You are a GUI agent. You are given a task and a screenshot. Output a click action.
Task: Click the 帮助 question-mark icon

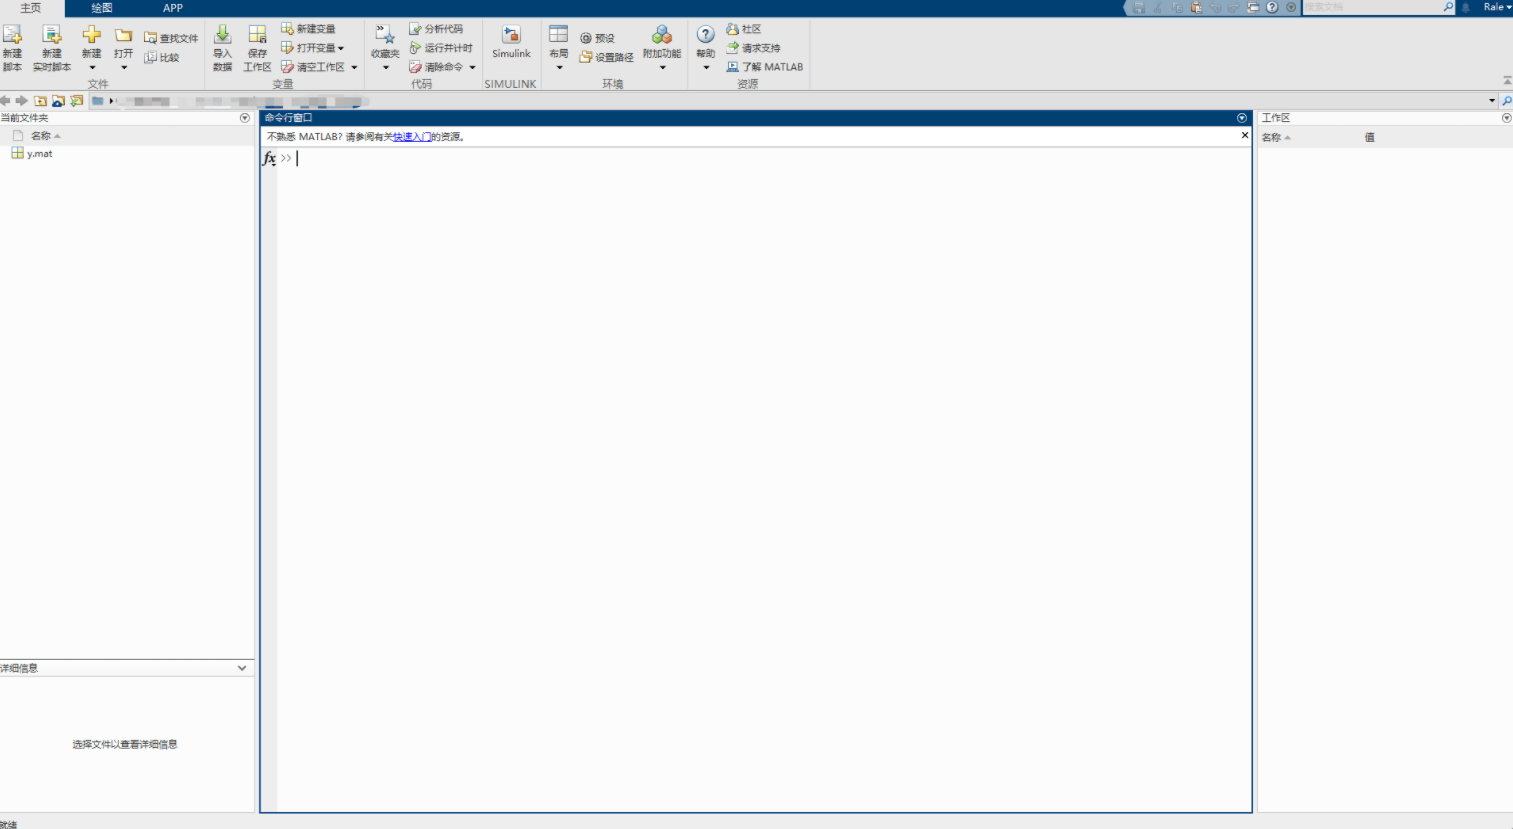tap(706, 35)
